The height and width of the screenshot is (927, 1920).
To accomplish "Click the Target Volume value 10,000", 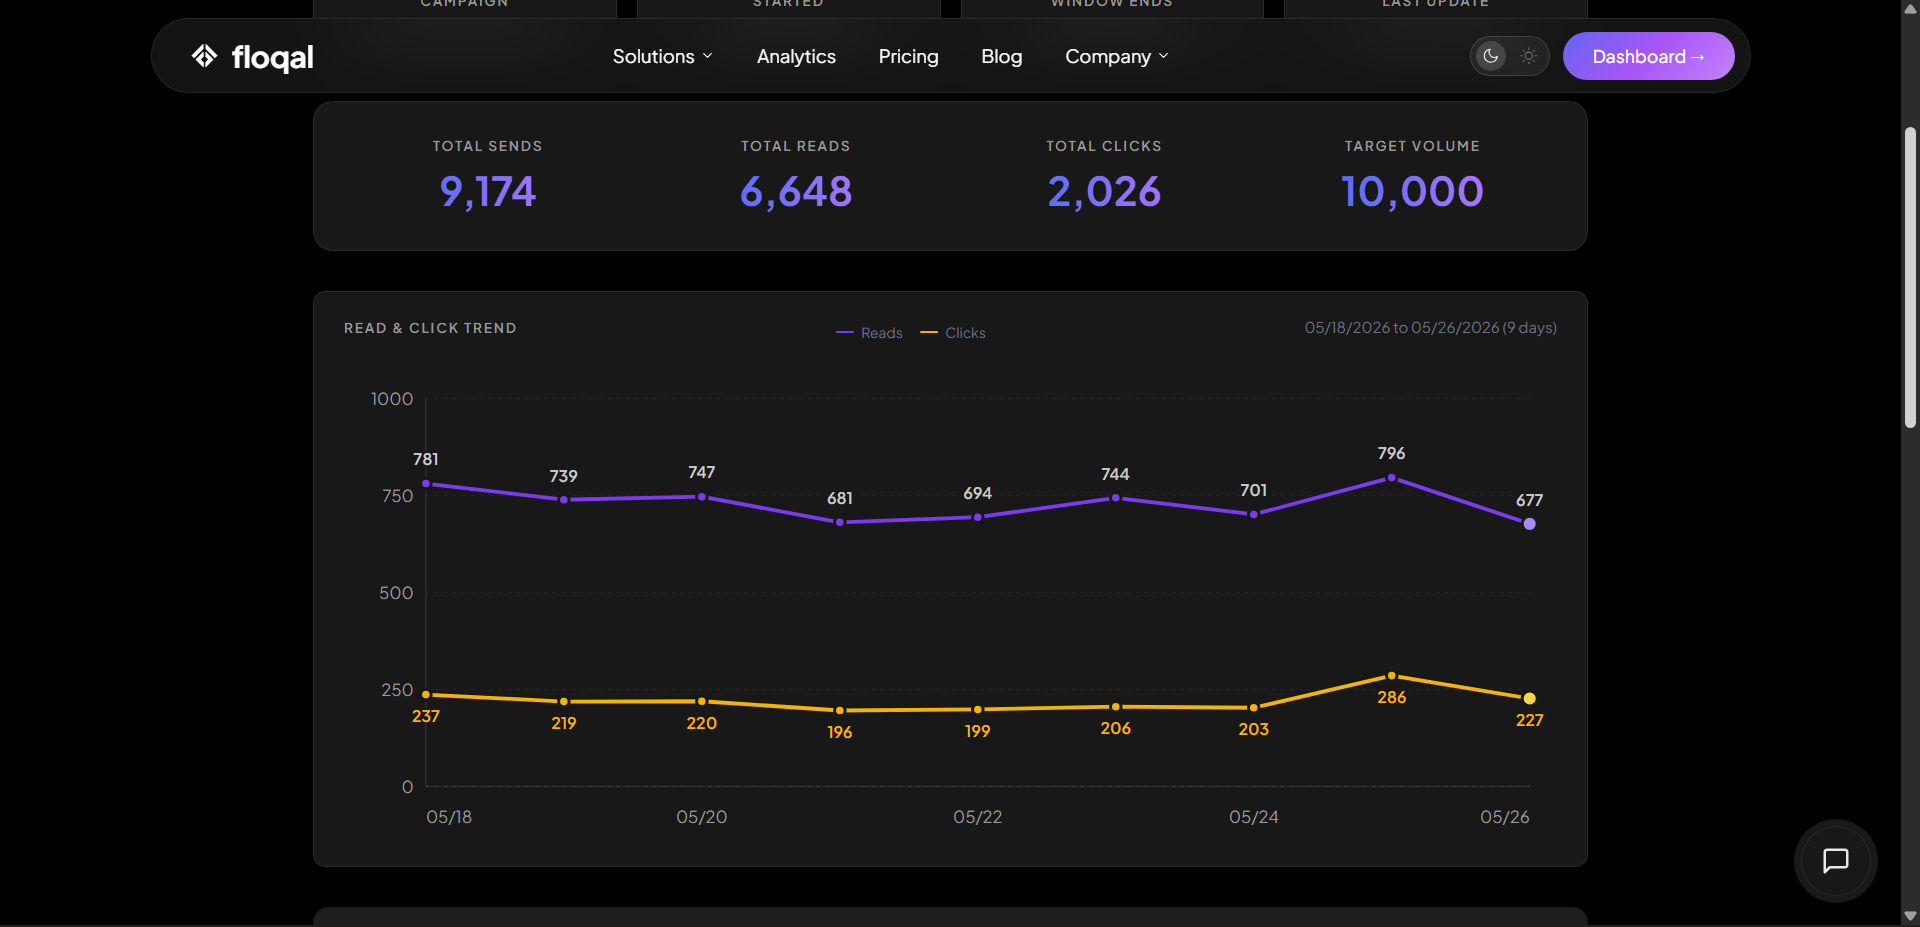I will [x=1412, y=191].
